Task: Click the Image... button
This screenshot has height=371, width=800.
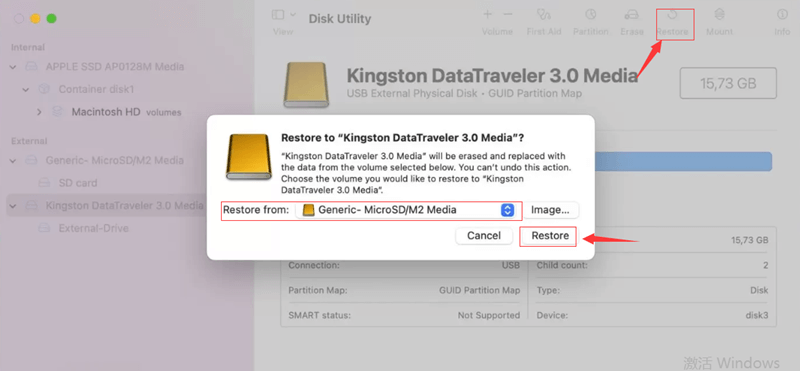Action: [550, 210]
